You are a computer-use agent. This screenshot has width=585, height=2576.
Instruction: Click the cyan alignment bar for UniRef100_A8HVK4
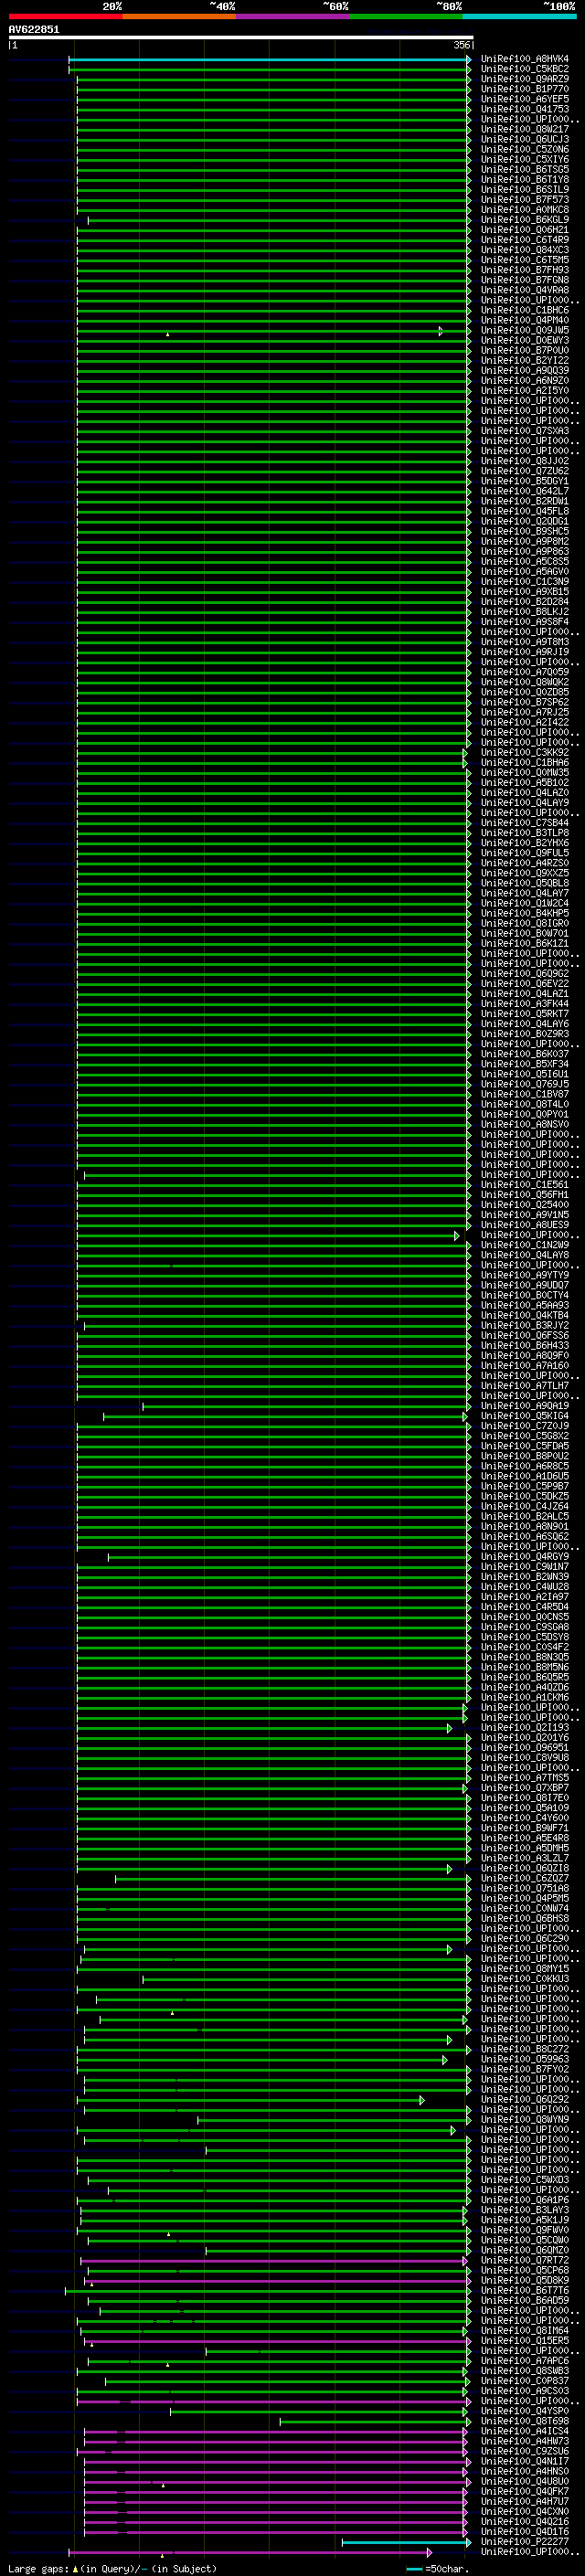(270, 59)
